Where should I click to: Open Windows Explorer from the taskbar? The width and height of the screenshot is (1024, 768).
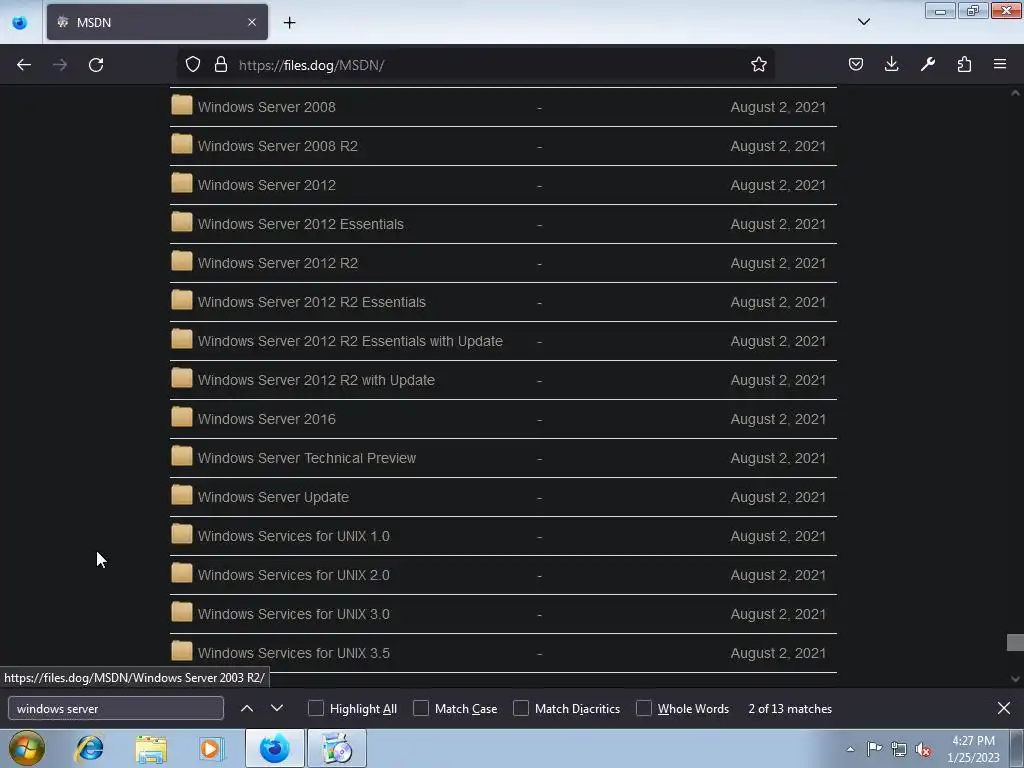pyautogui.click(x=151, y=748)
